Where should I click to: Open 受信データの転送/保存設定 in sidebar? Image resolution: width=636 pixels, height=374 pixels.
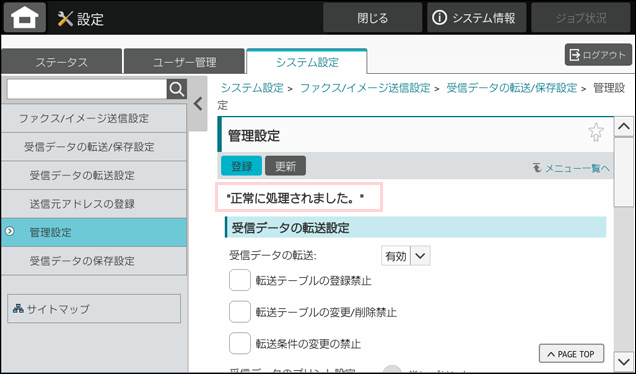click(x=94, y=147)
